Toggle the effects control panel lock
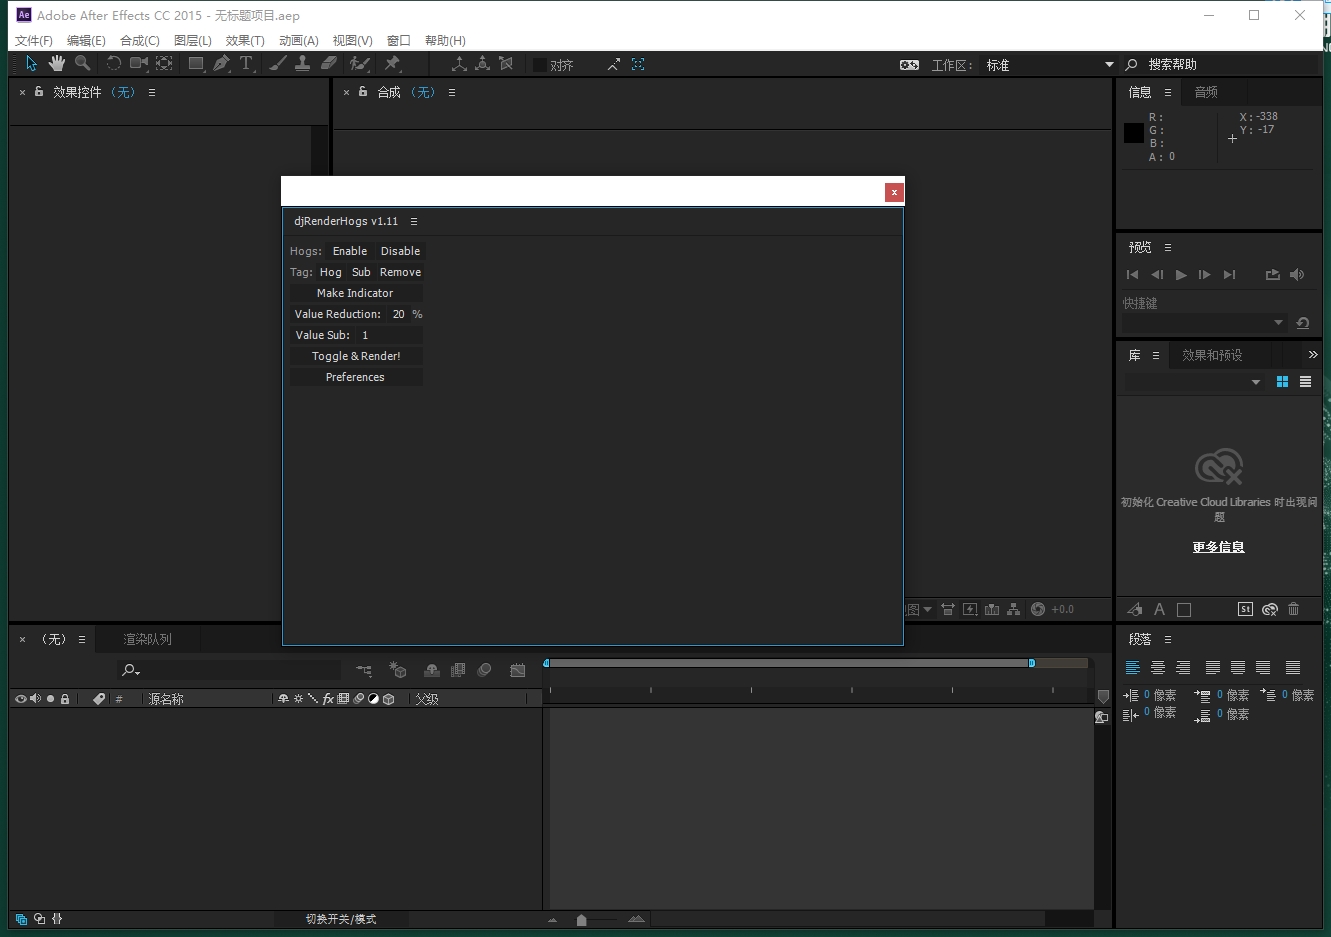1331x937 pixels. click(x=39, y=92)
